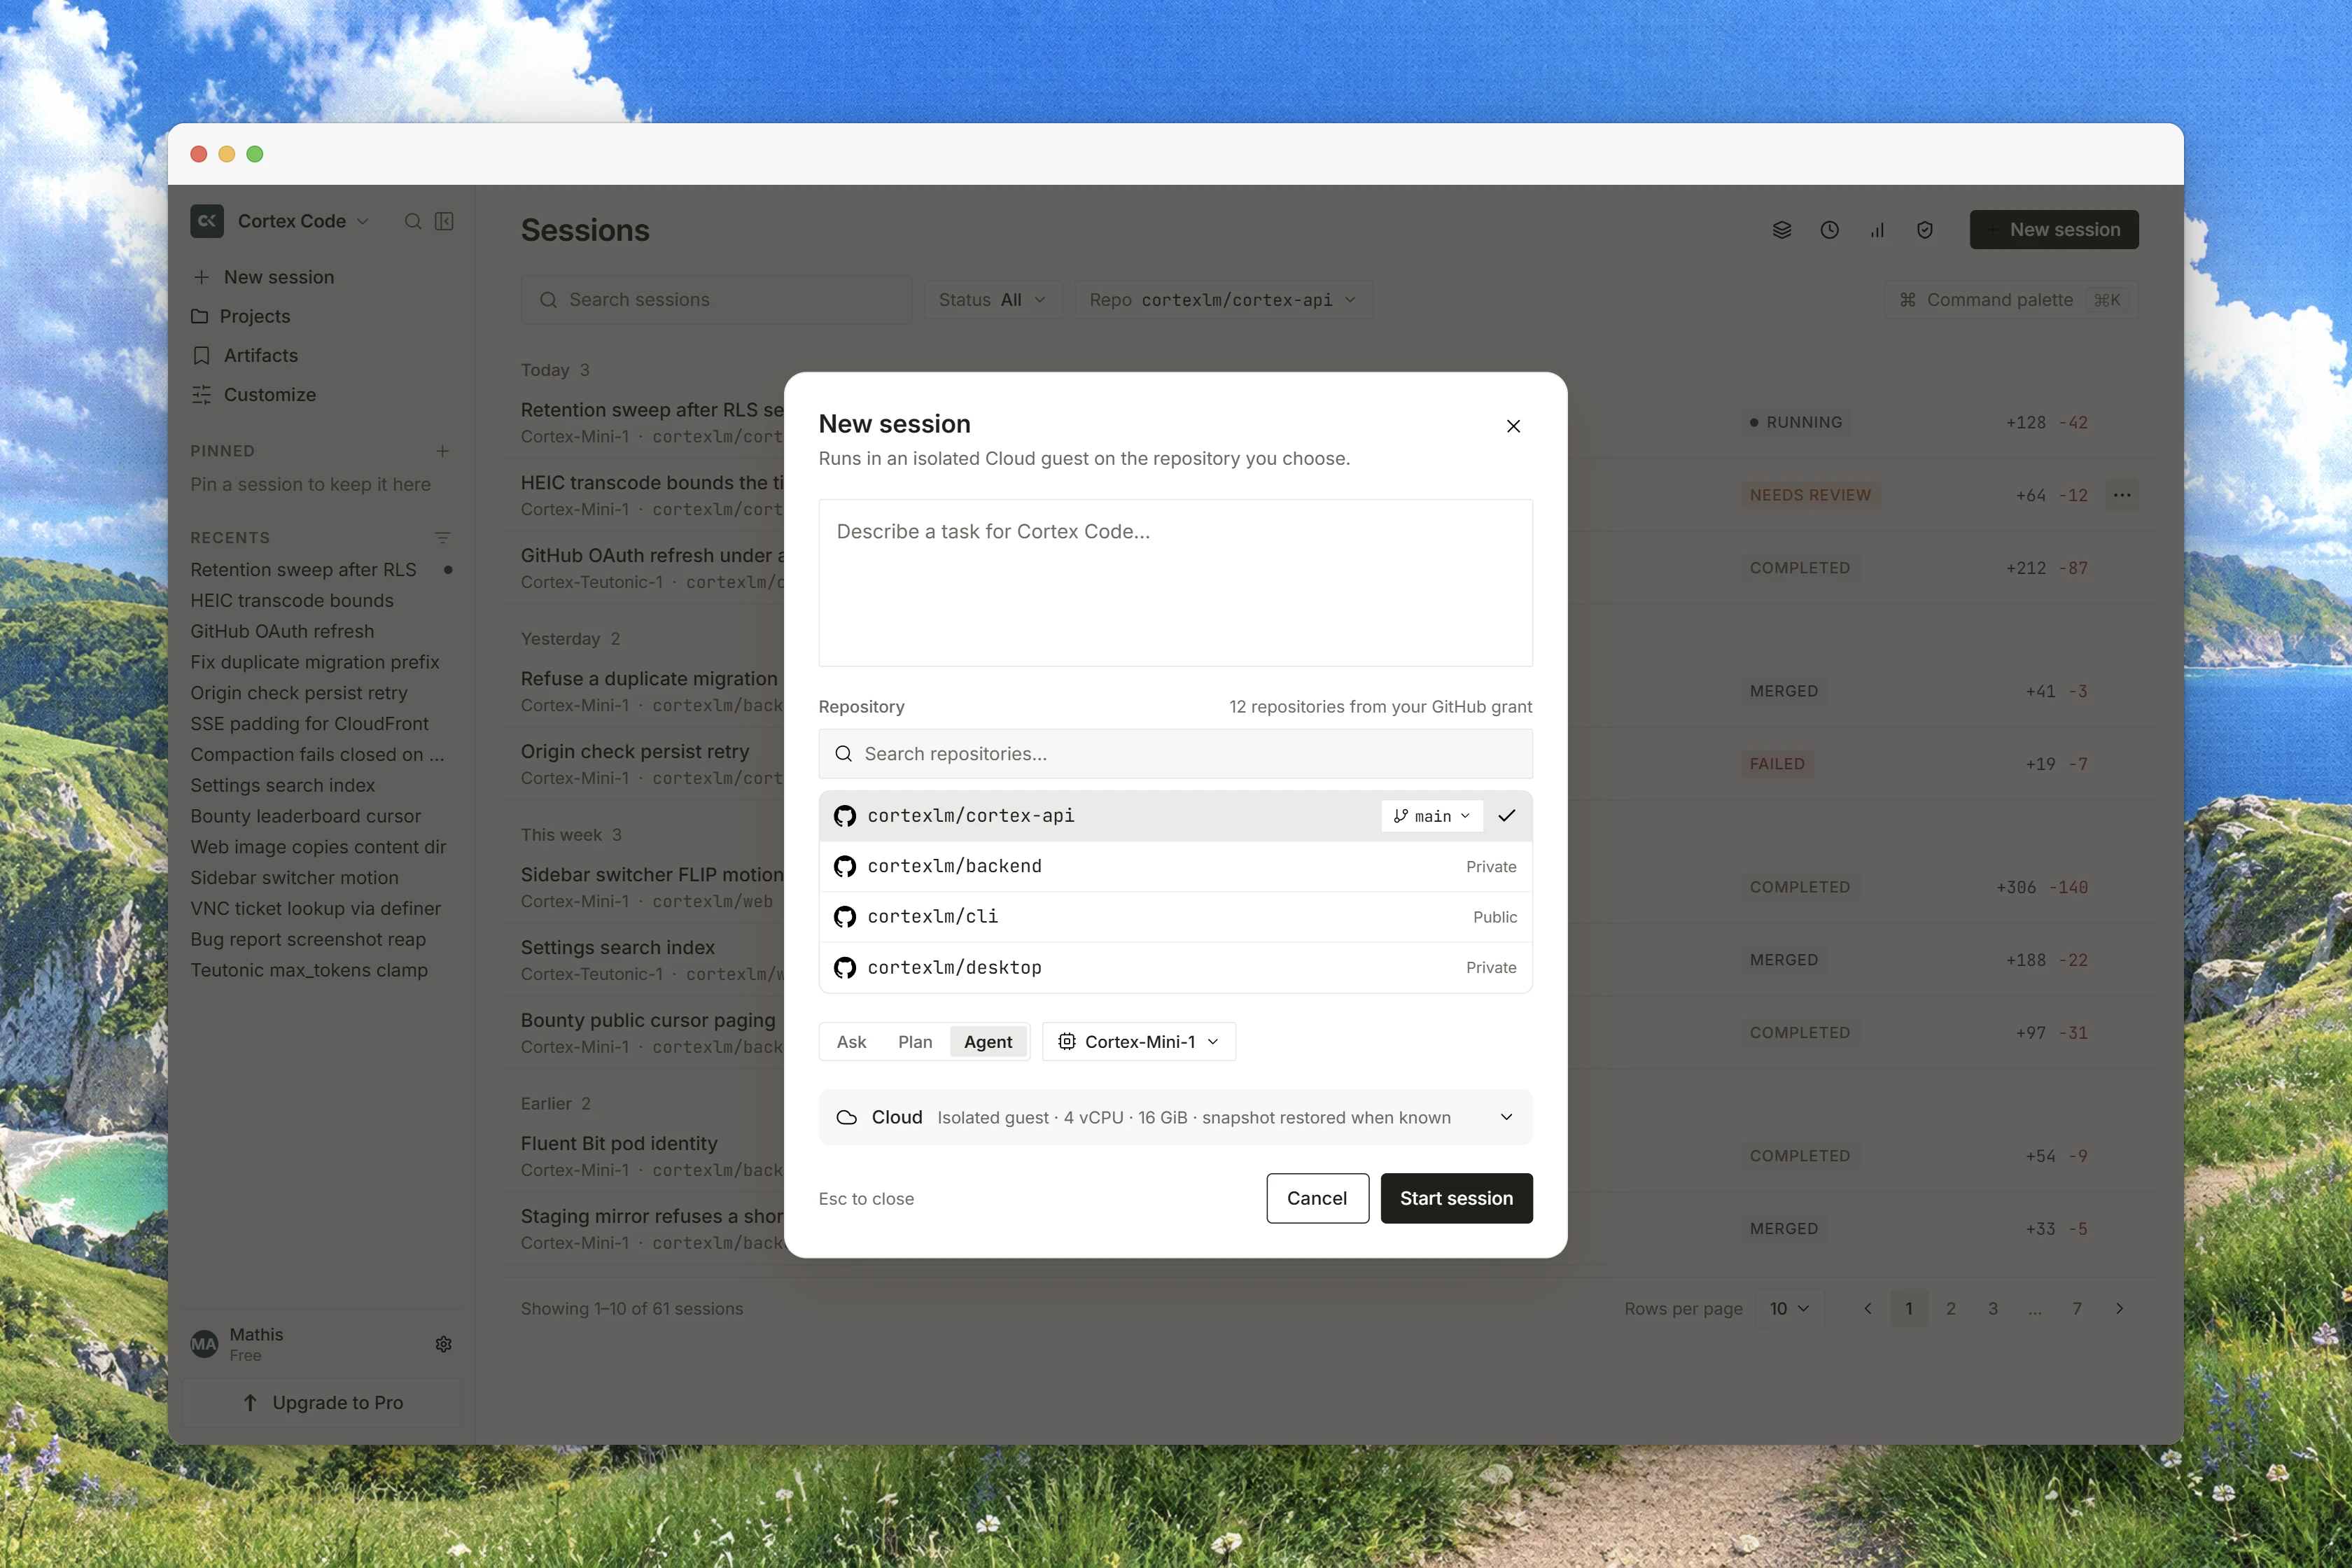Viewport: 2352px width, 1568px height.
Task: Click the GitHub icon for cortexlm/desktop
Action: tap(845, 968)
